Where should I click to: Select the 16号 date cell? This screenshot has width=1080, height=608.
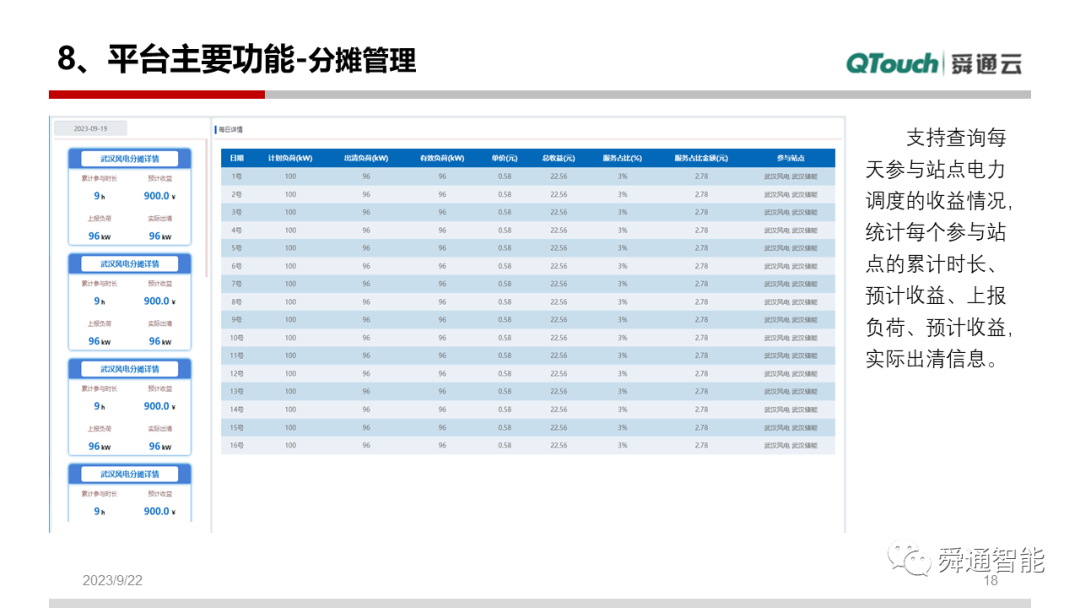236,445
